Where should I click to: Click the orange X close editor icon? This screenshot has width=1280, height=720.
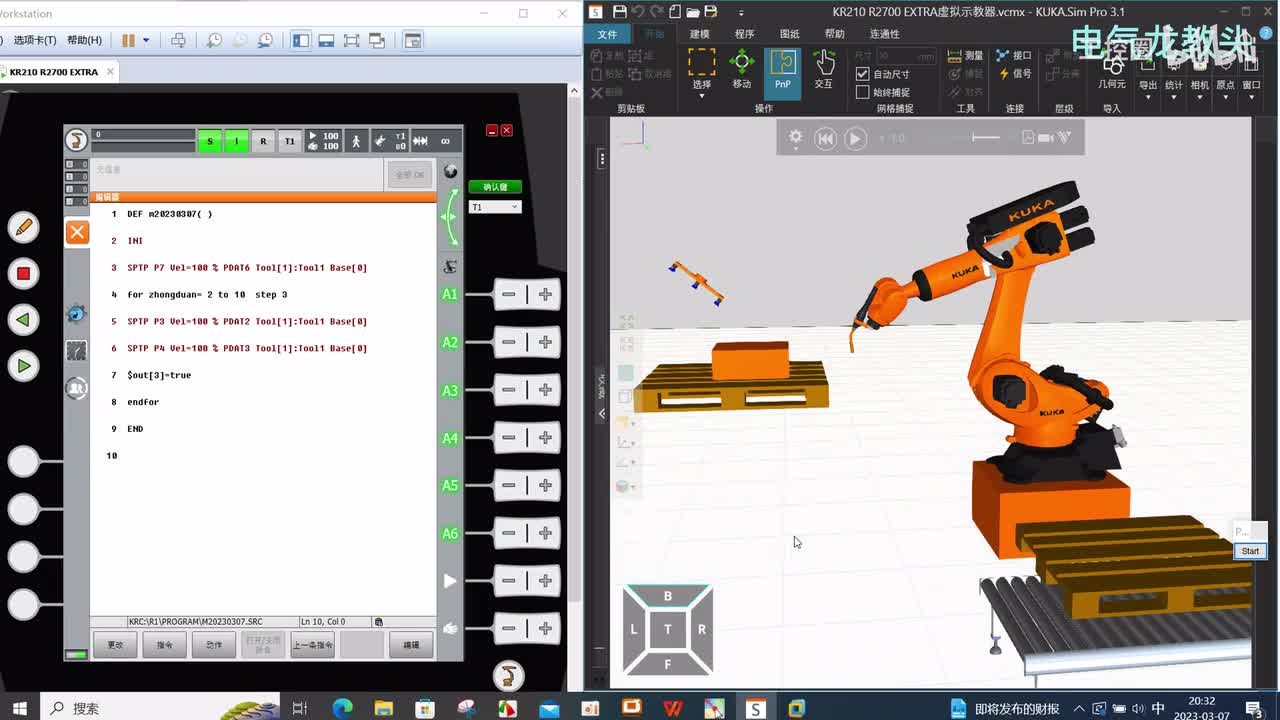(x=77, y=233)
